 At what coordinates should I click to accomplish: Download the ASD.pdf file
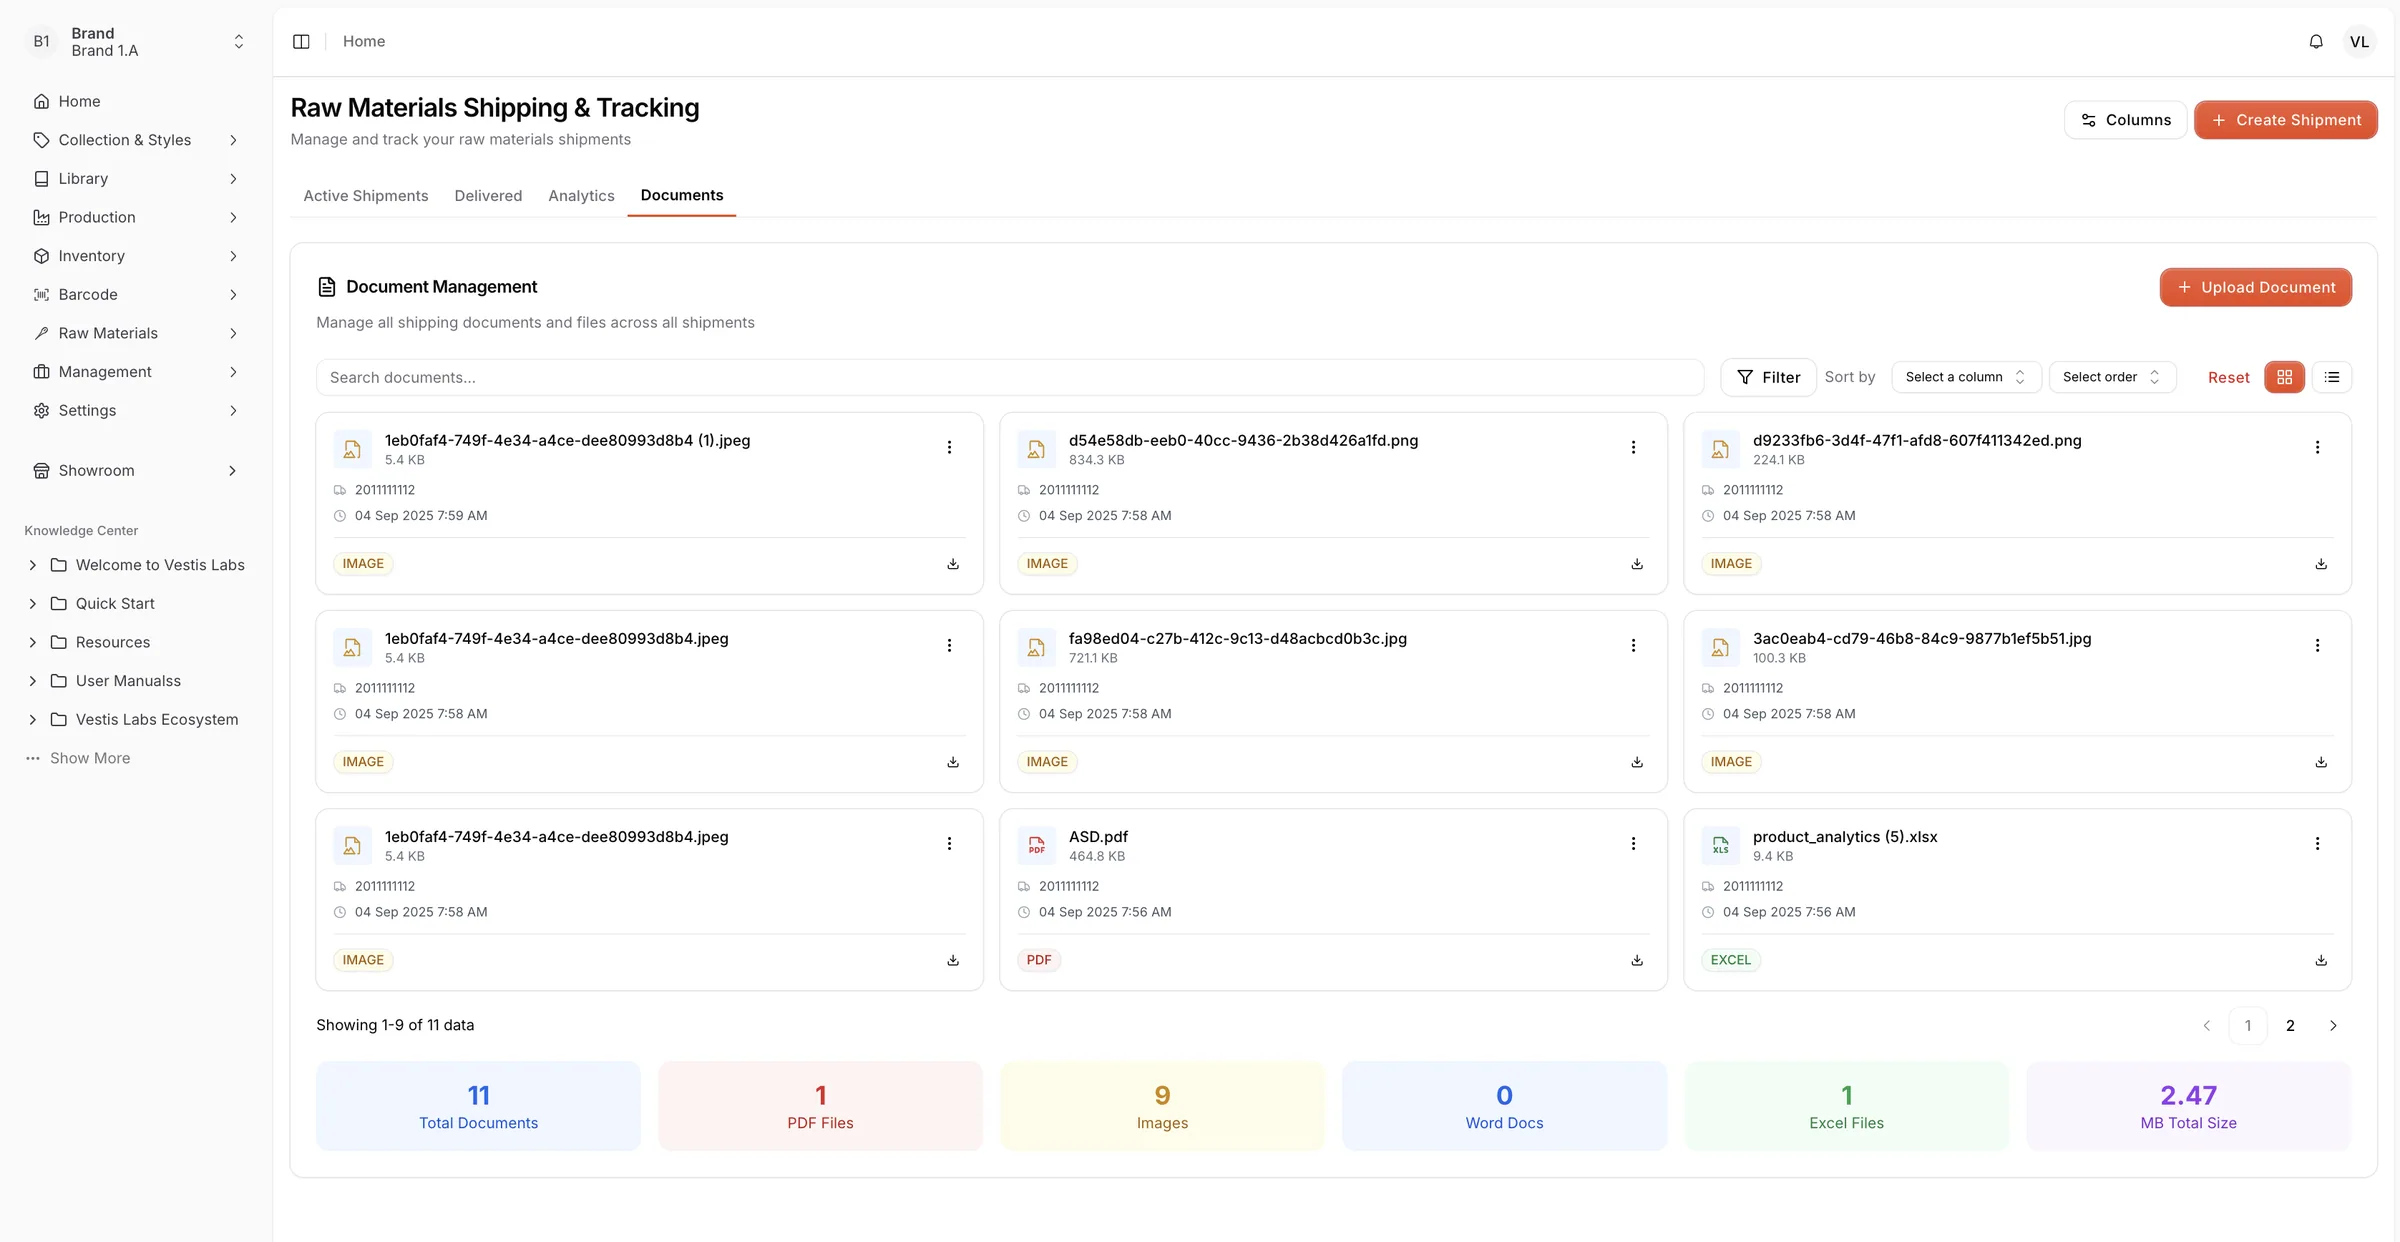1637,960
